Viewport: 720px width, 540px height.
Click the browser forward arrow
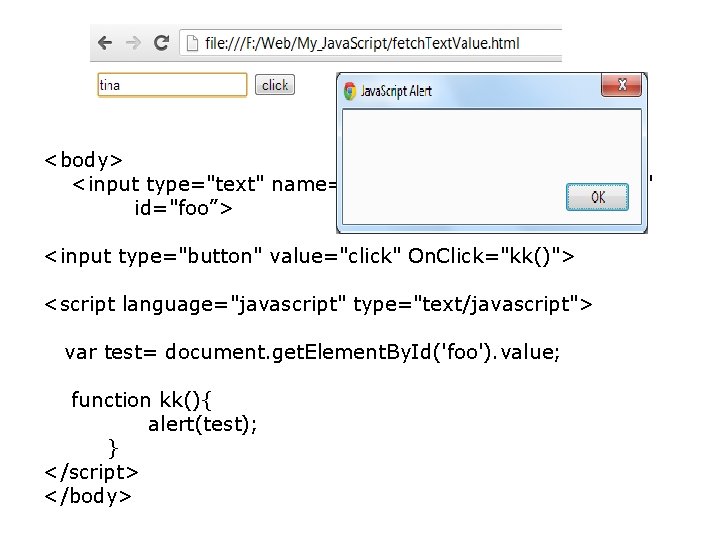tap(133, 43)
